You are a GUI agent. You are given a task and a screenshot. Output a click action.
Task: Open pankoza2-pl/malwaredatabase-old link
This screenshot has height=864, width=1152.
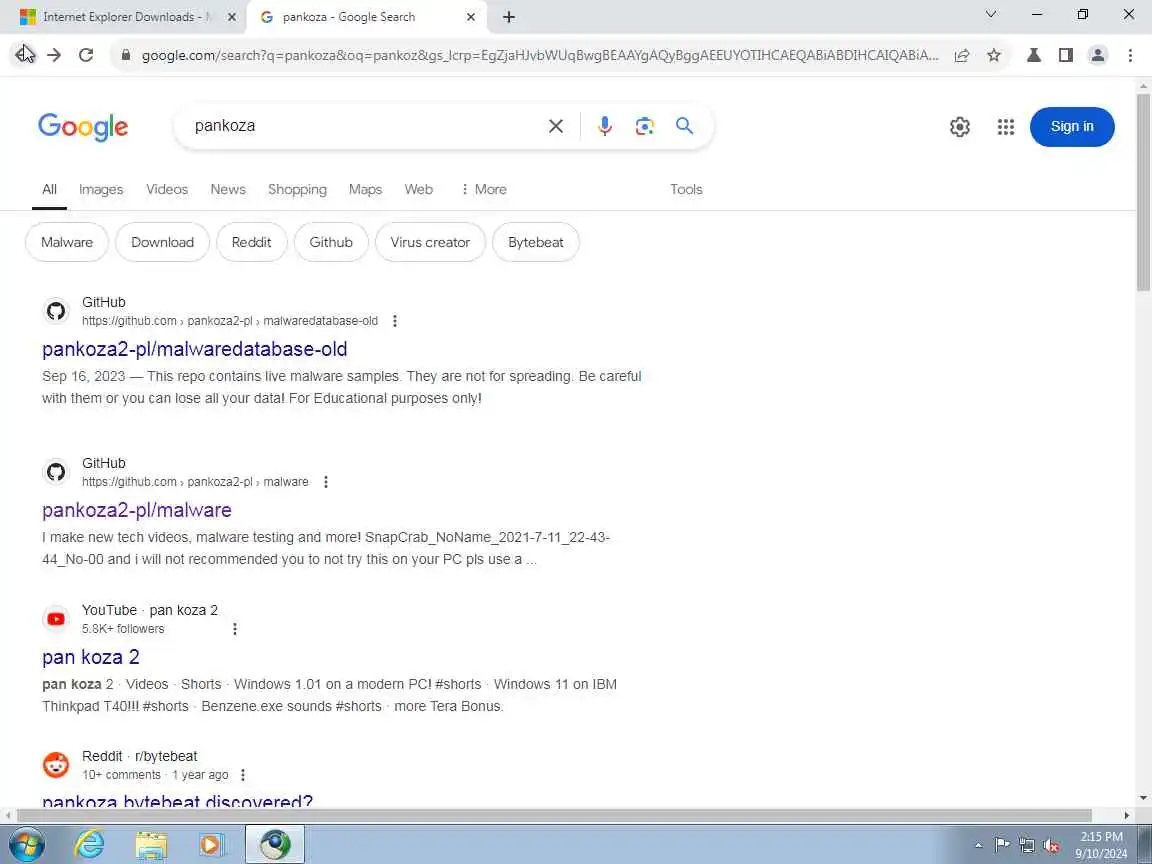point(195,350)
